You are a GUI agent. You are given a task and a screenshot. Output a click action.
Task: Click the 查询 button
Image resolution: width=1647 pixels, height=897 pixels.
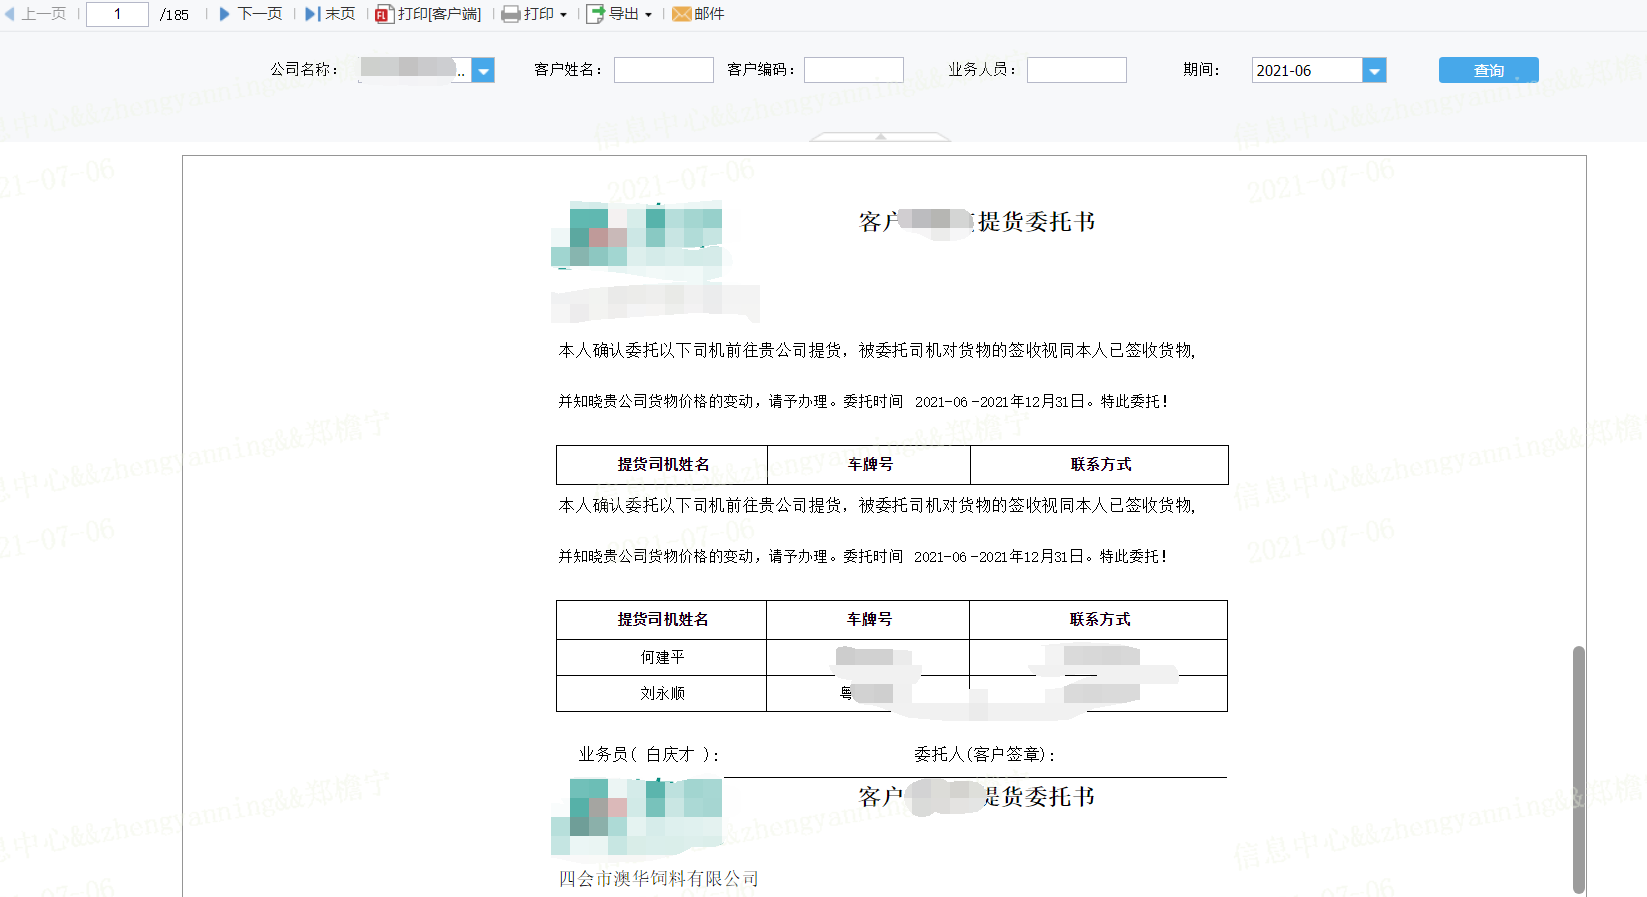pos(1488,70)
